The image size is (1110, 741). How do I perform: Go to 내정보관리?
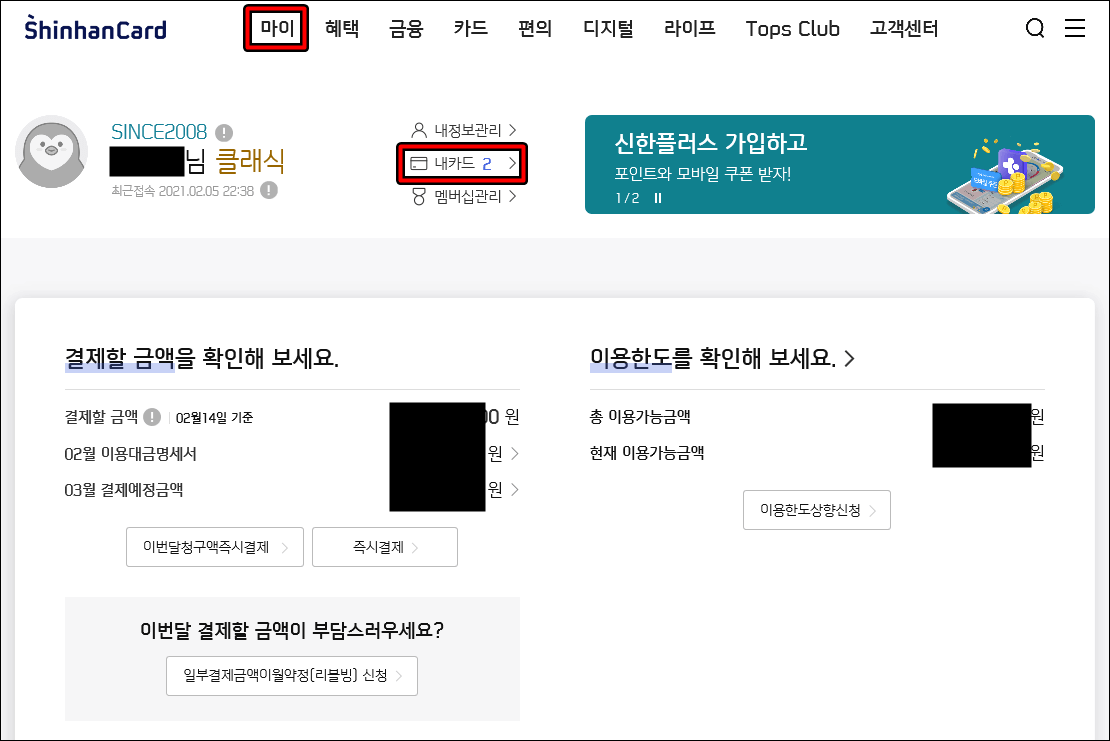tap(464, 130)
